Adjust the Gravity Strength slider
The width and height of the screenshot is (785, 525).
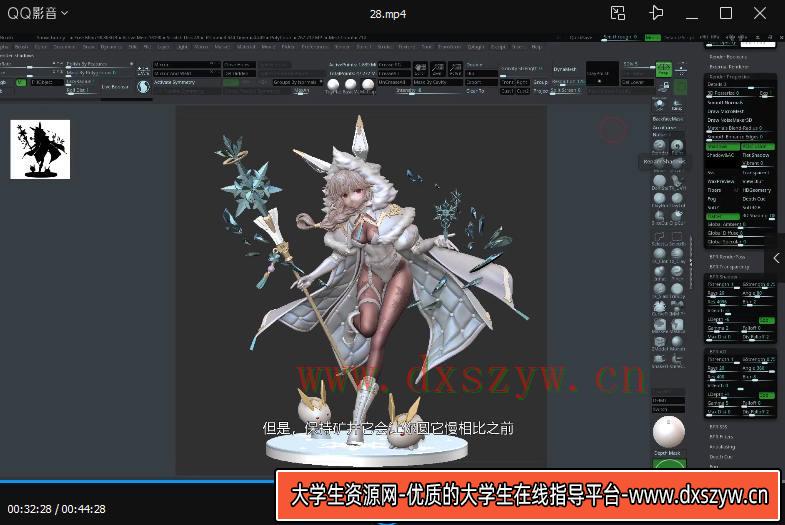click(522, 70)
